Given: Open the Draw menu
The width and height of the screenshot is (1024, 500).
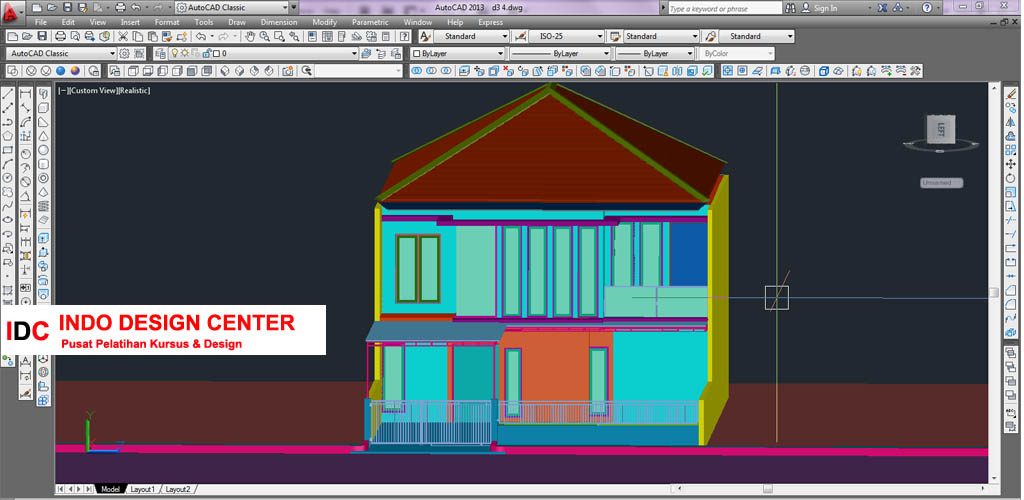Looking at the screenshot, I should (x=237, y=22).
